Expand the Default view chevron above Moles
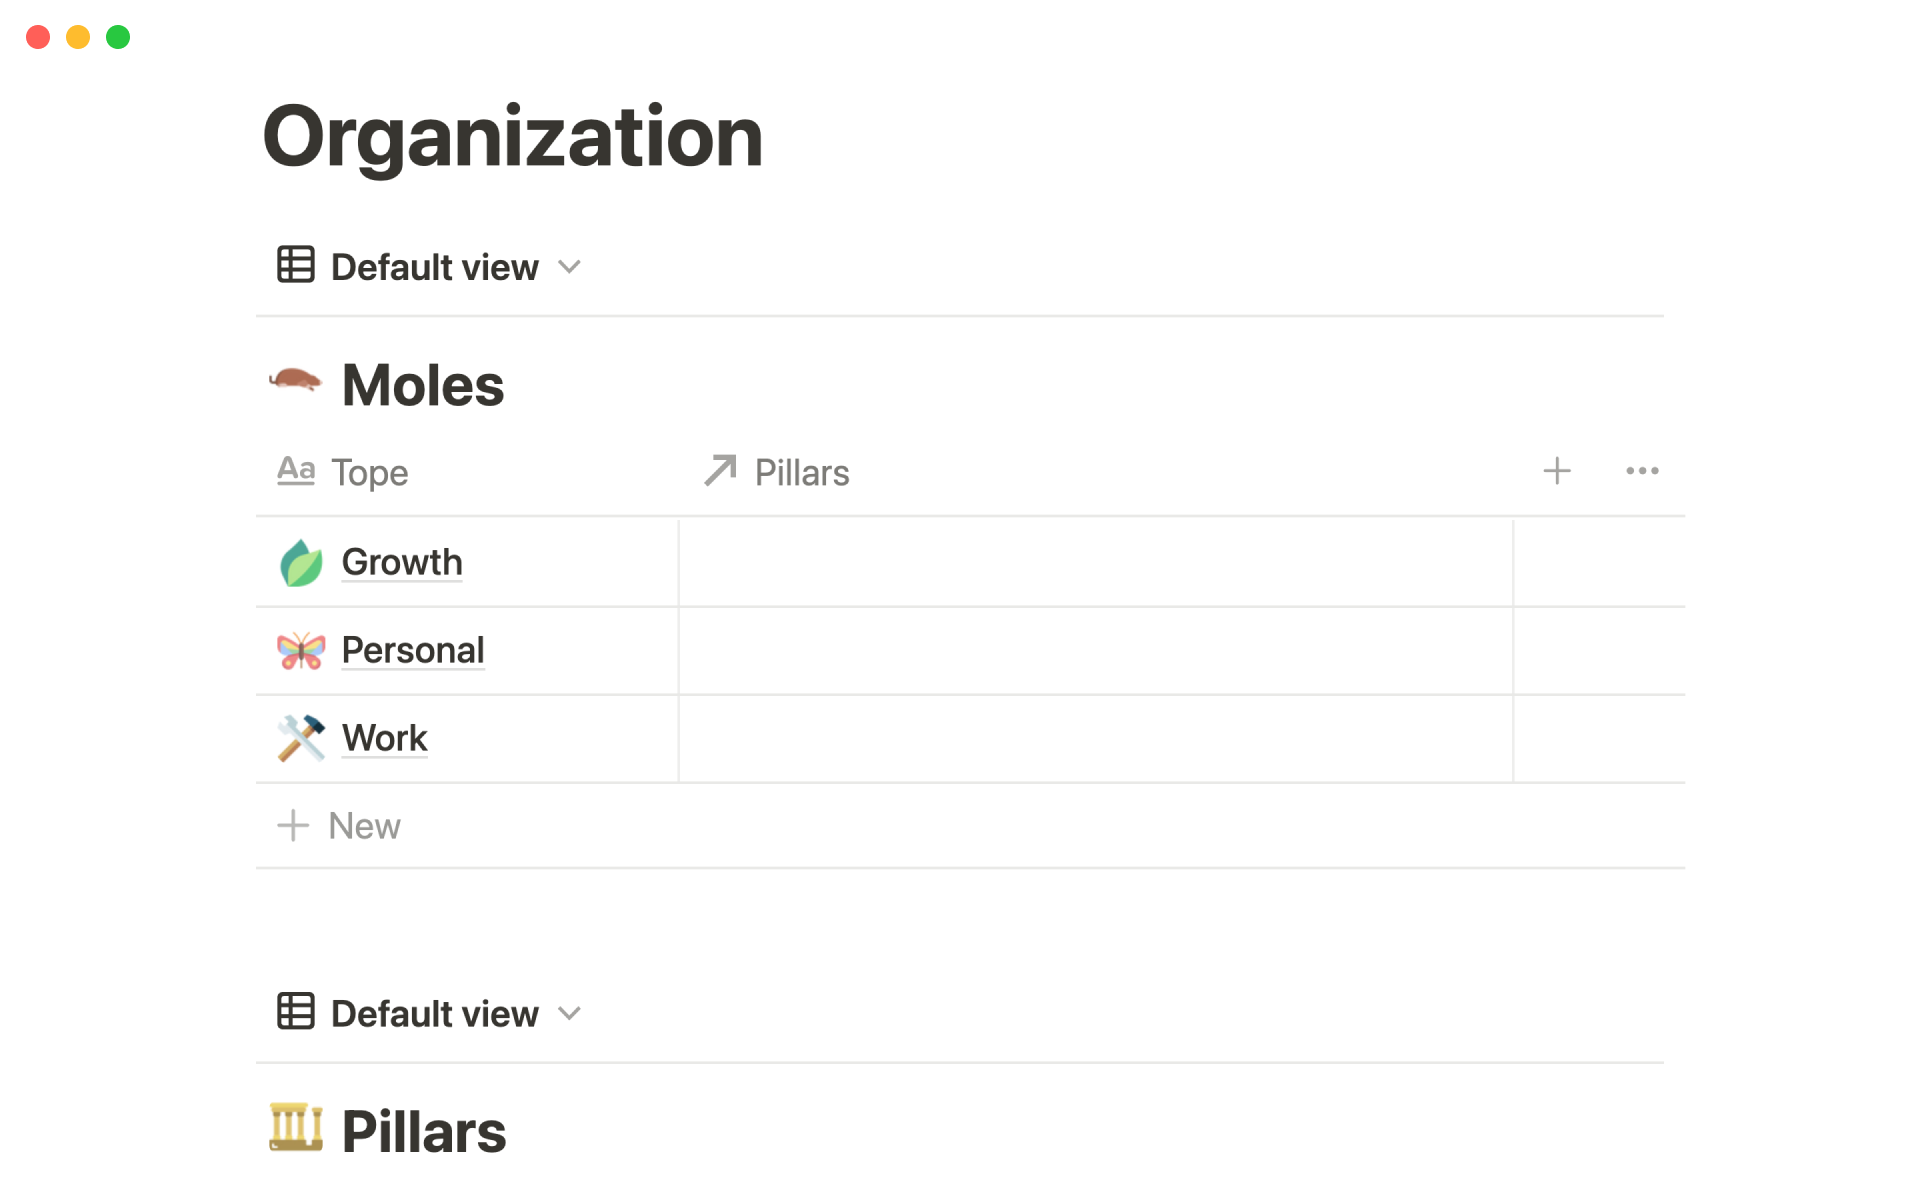1920x1200 pixels. [570, 267]
